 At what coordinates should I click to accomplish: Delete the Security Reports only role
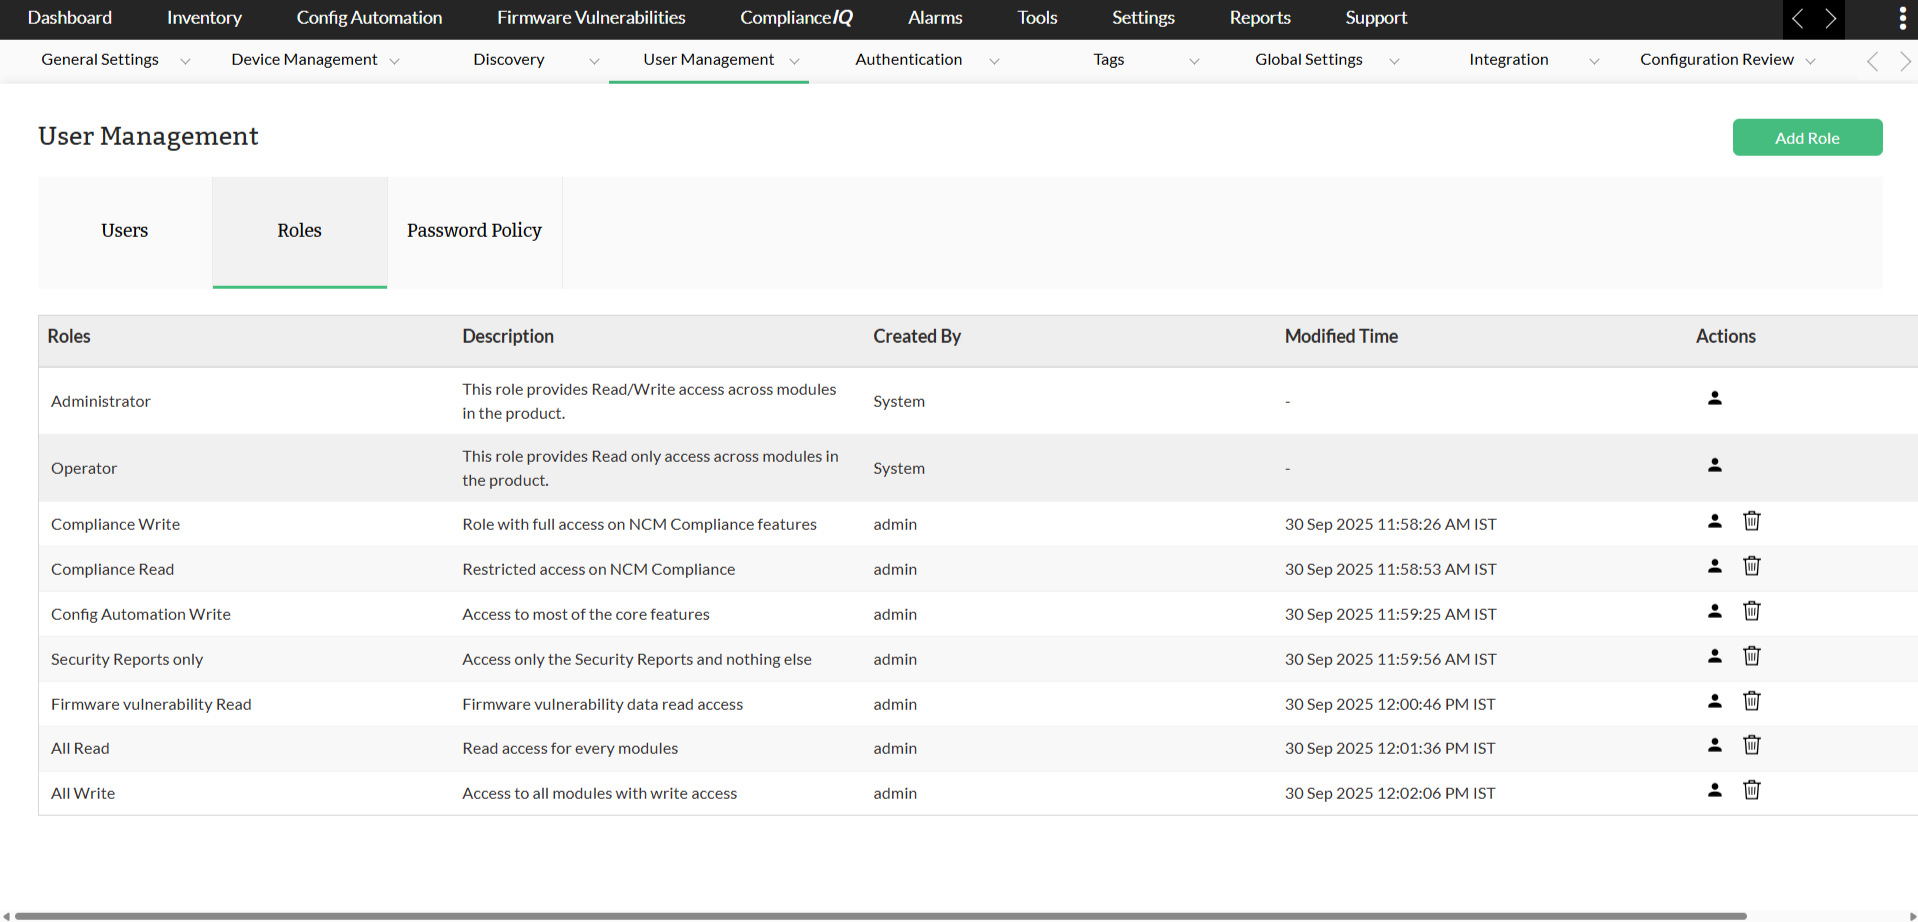pos(1751,656)
